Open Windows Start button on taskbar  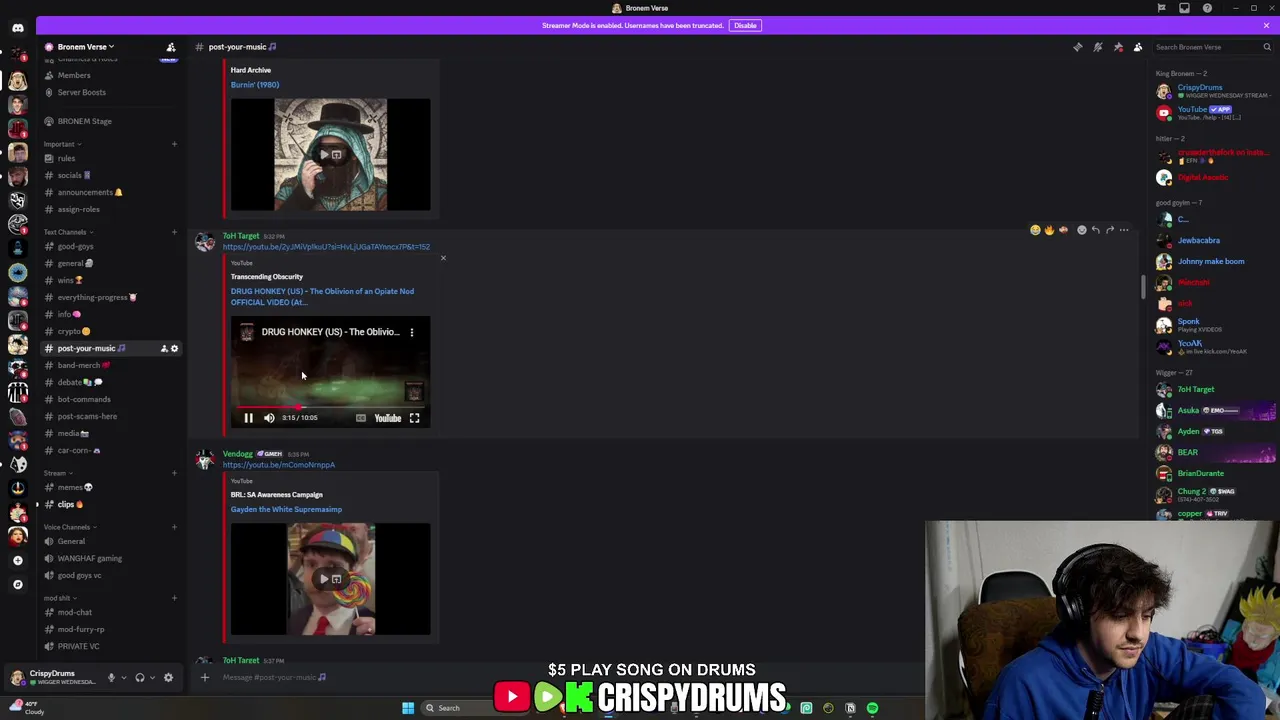(408, 708)
